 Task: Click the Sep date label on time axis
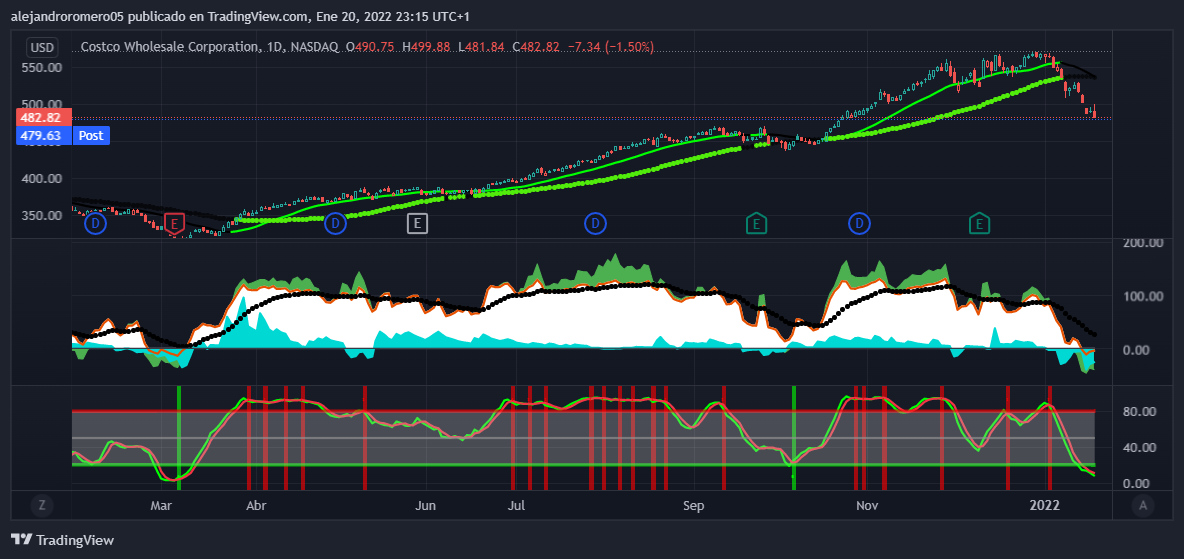(x=694, y=505)
